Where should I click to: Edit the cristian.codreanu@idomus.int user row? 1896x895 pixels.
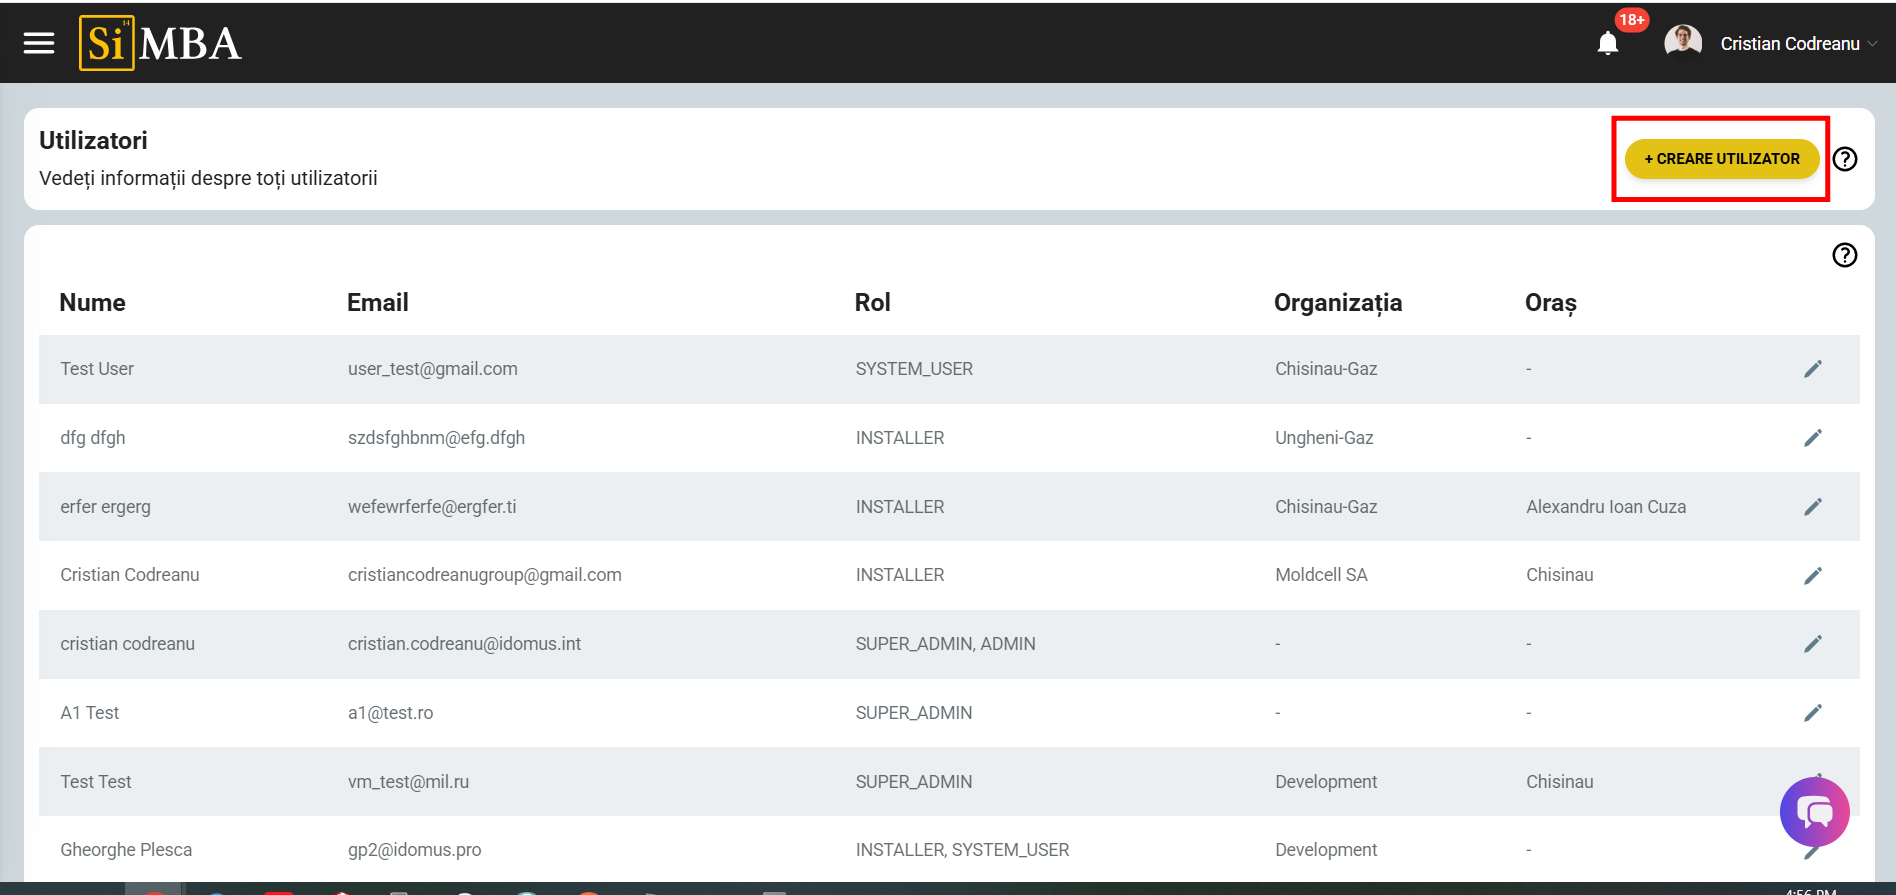point(1812,644)
